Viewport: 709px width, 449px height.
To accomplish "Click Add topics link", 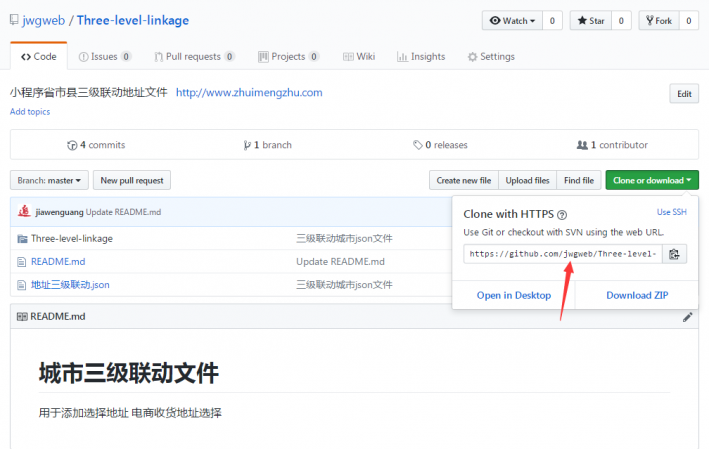I will [30, 112].
